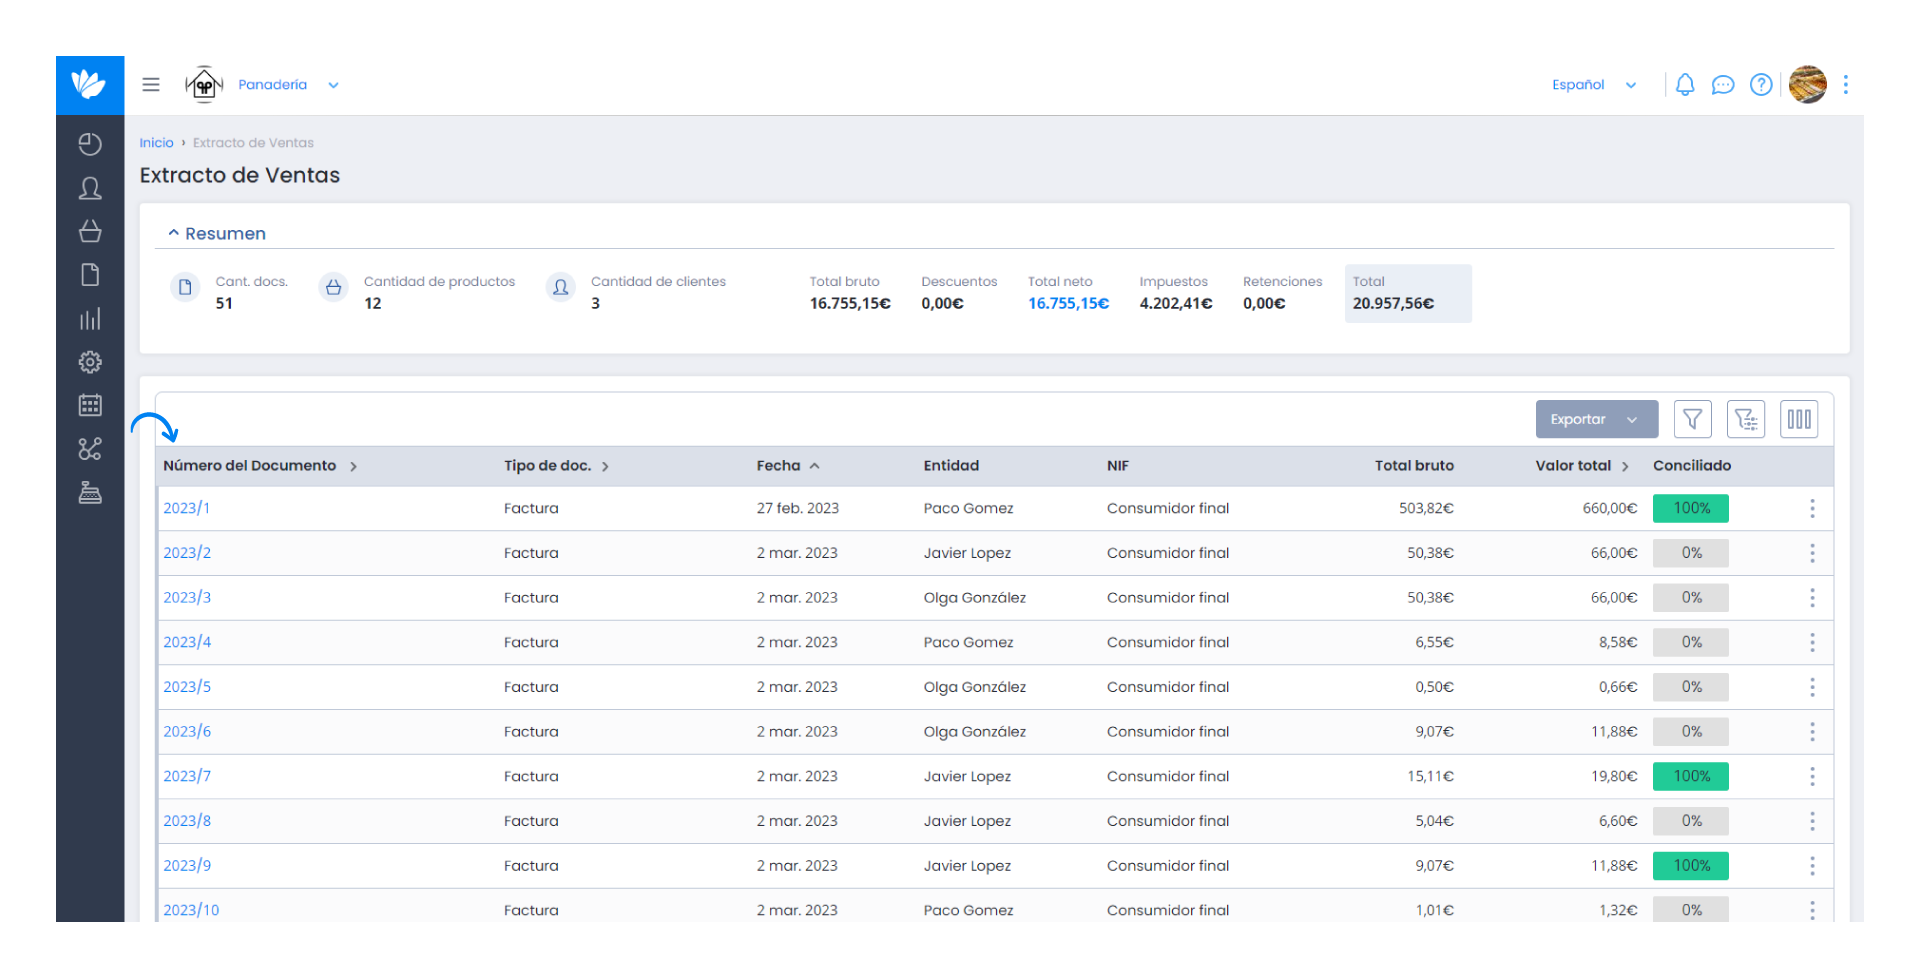Open row actions menu for invoice 2023/5
The height and width of the screenshot is (978, 1920).
coord(1812,687)
